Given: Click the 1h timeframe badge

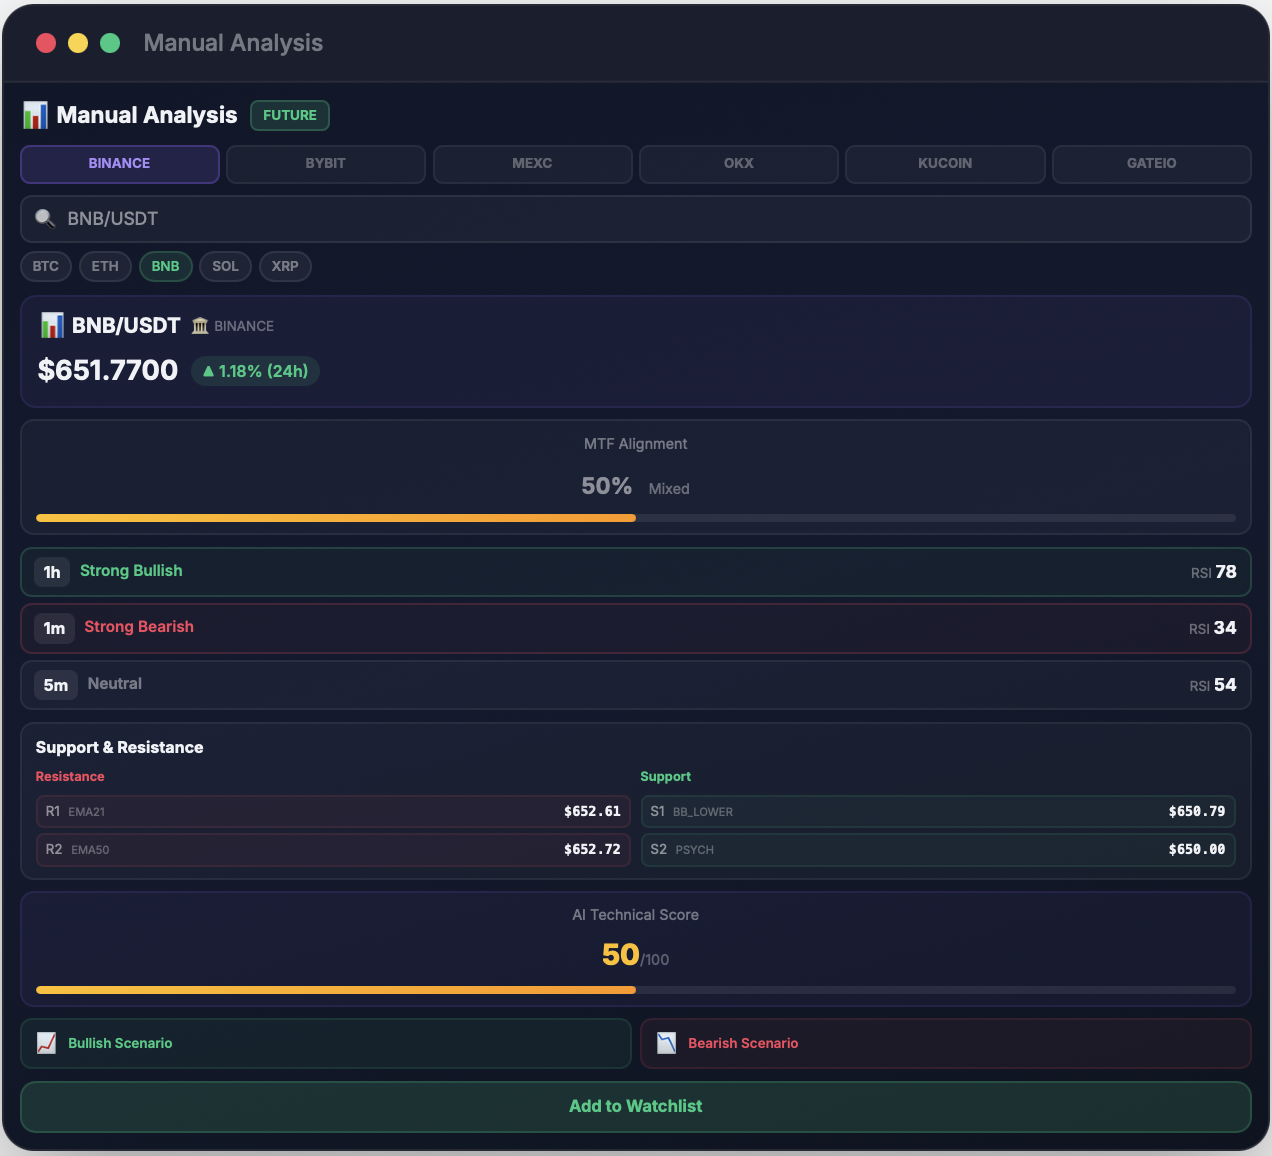Looking at the screenshot, I should 52,571.
